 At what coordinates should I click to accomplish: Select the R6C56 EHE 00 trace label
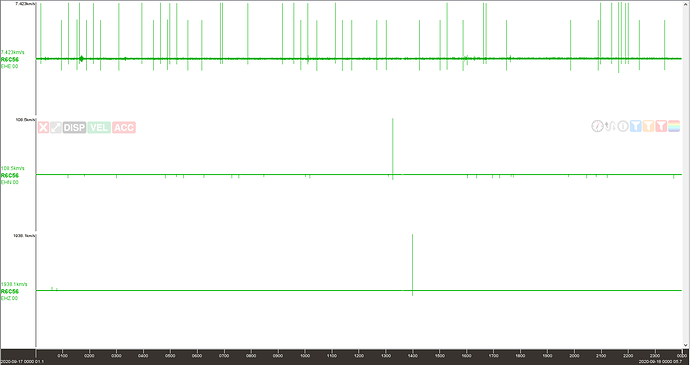tap(10, 62)
